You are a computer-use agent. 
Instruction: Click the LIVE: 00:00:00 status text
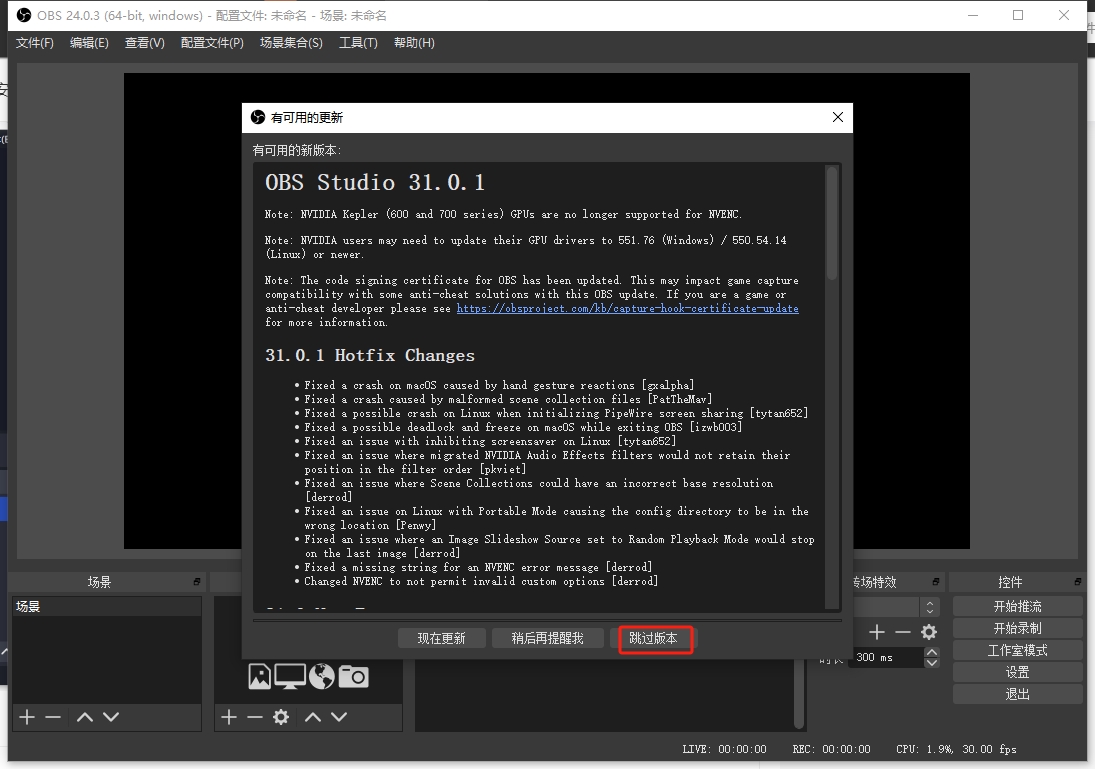point(724,749)
